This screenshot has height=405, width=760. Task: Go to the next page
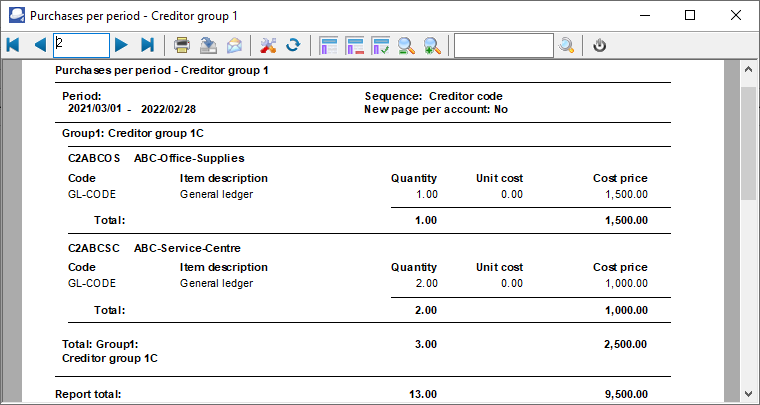tap(122, 46)
